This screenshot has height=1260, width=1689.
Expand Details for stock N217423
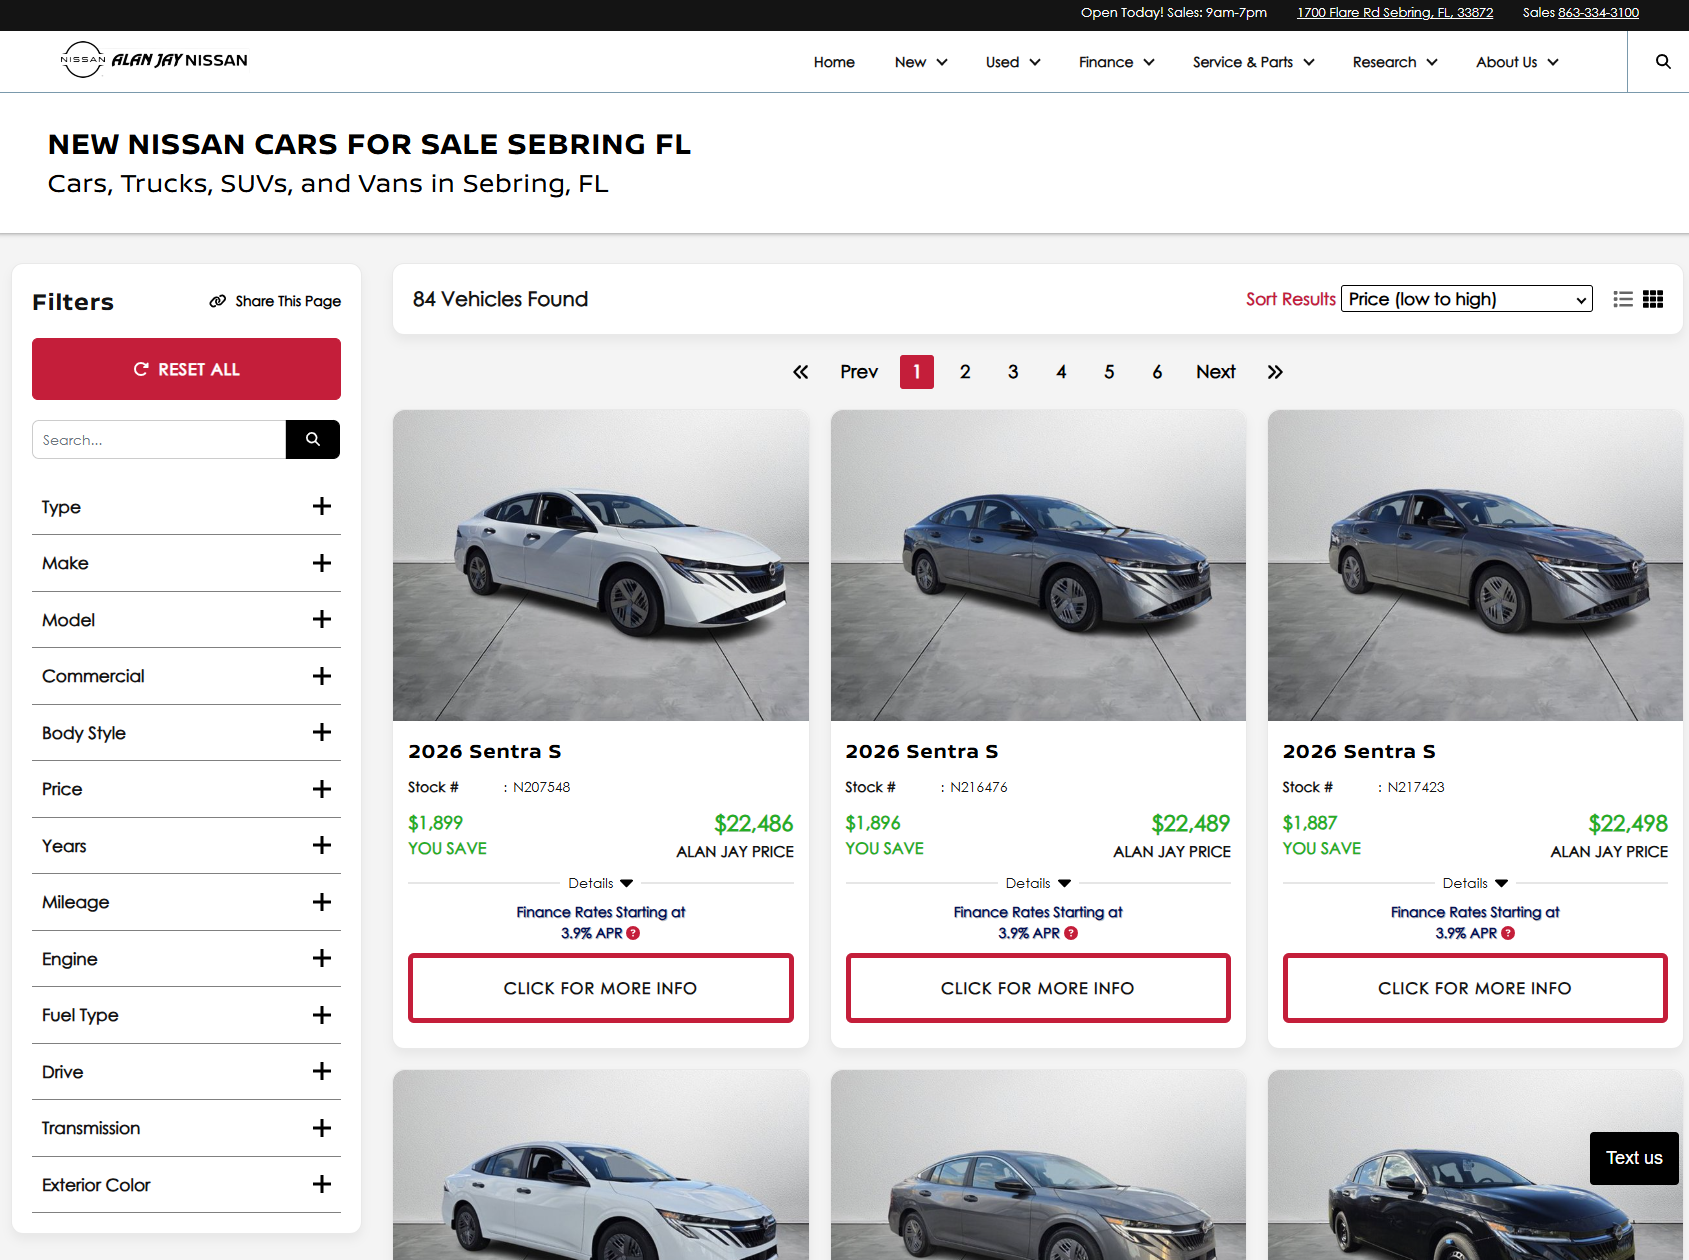[1475, 883]
